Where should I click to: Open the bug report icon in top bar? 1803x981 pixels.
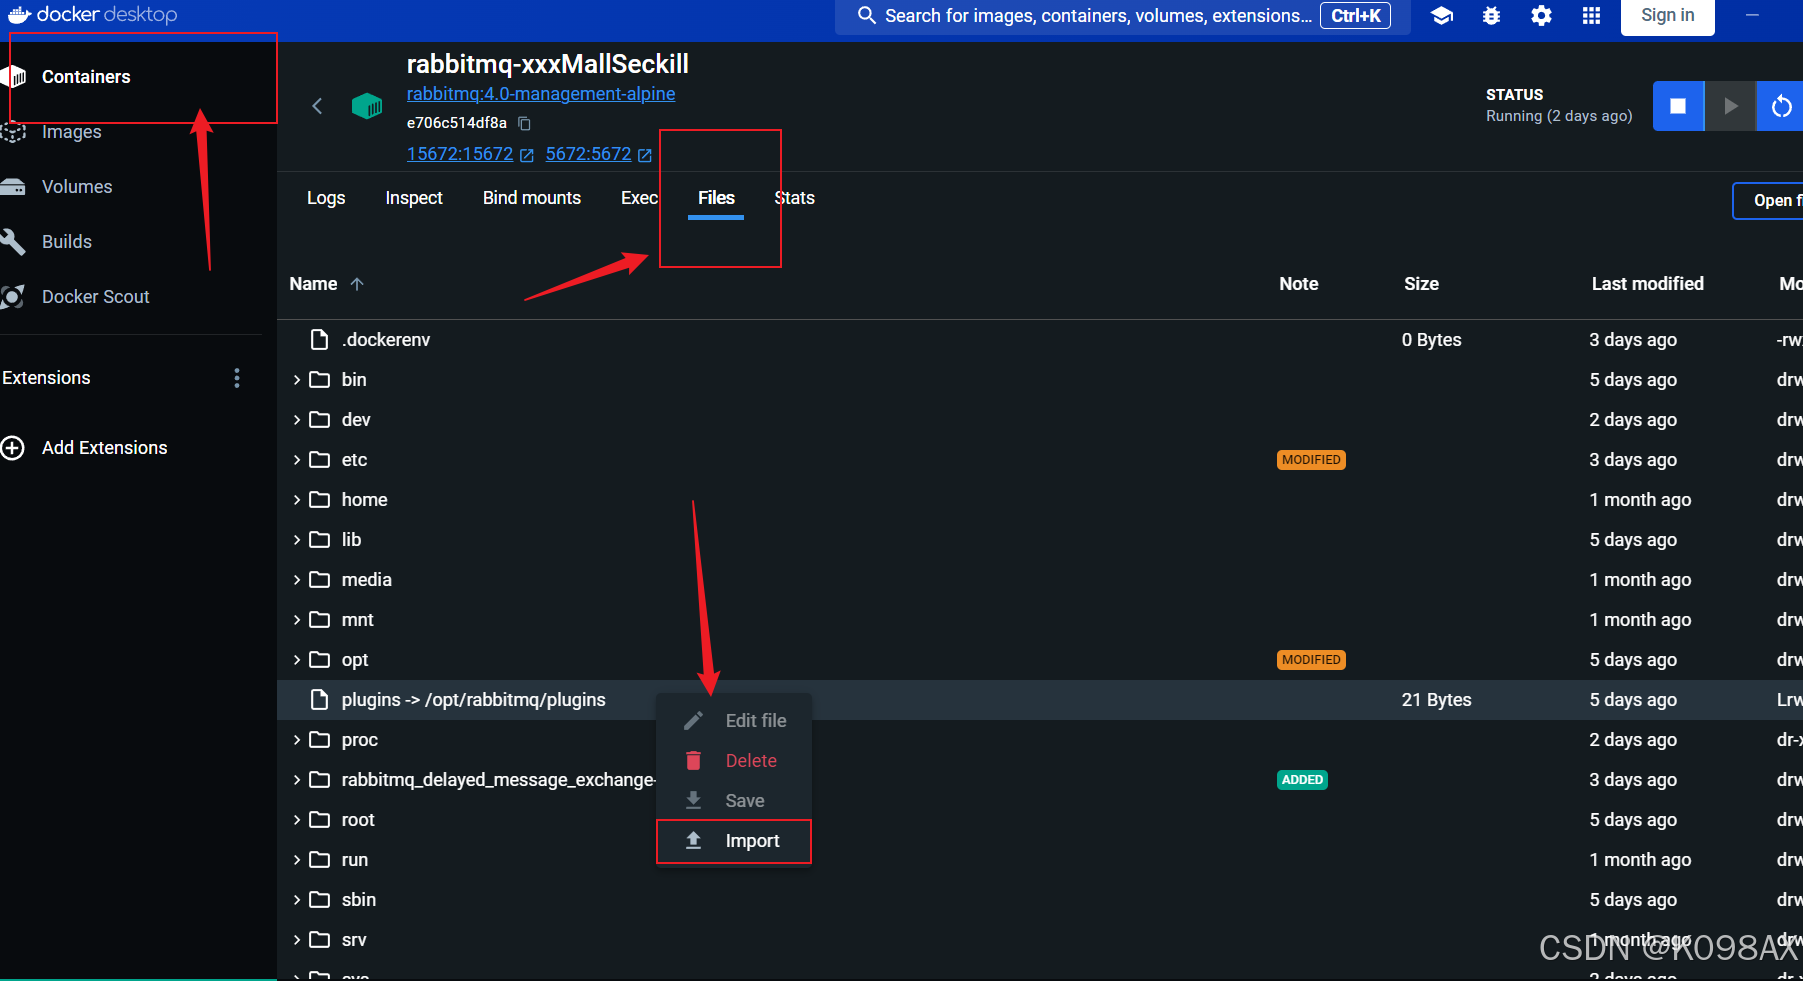coord(1491,16)
